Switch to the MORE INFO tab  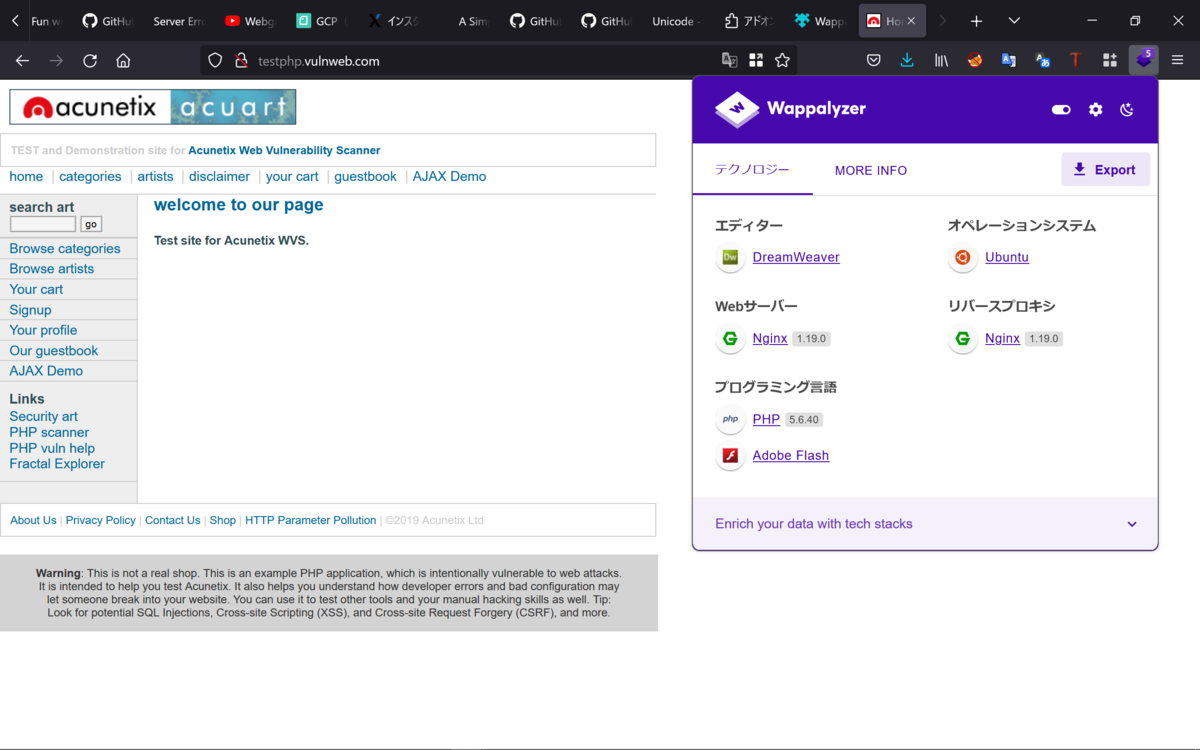click(871, 171)
